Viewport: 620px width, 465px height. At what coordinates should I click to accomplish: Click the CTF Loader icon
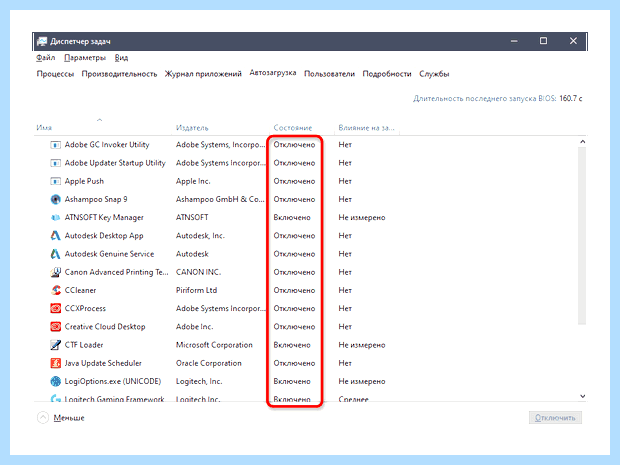55,345
